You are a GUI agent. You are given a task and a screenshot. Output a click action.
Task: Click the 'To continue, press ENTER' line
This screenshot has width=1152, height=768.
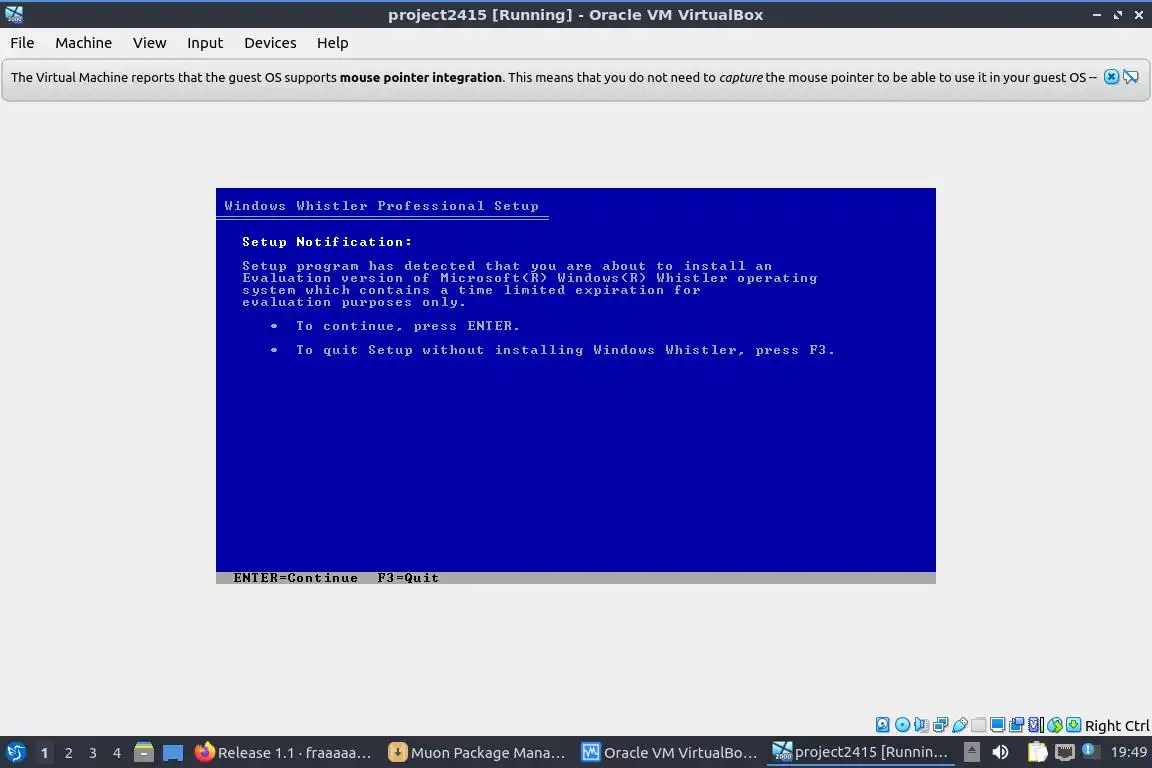(x=408, y=326)
